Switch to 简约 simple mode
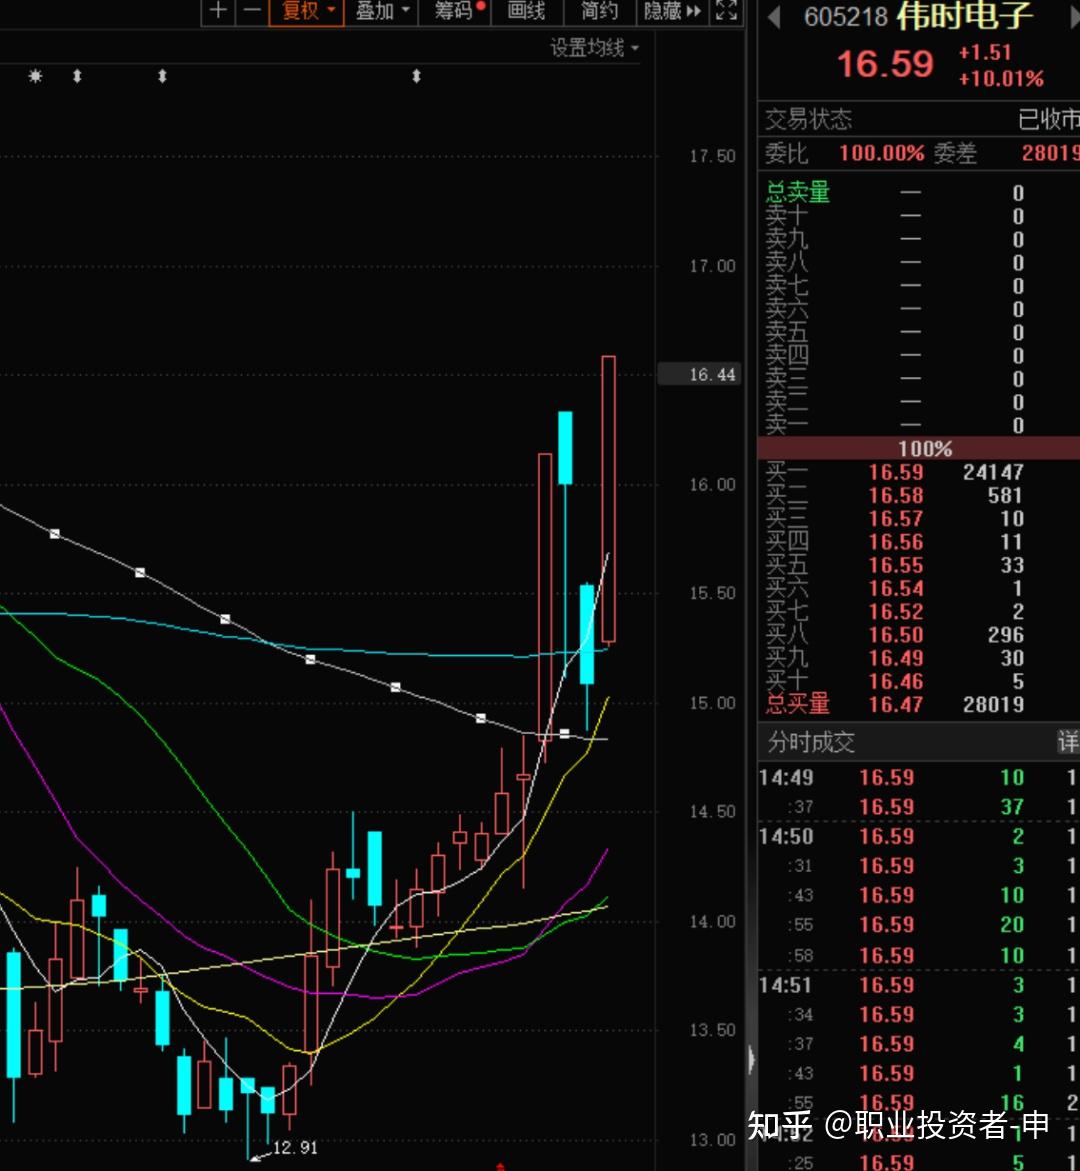 pos(600,11)
